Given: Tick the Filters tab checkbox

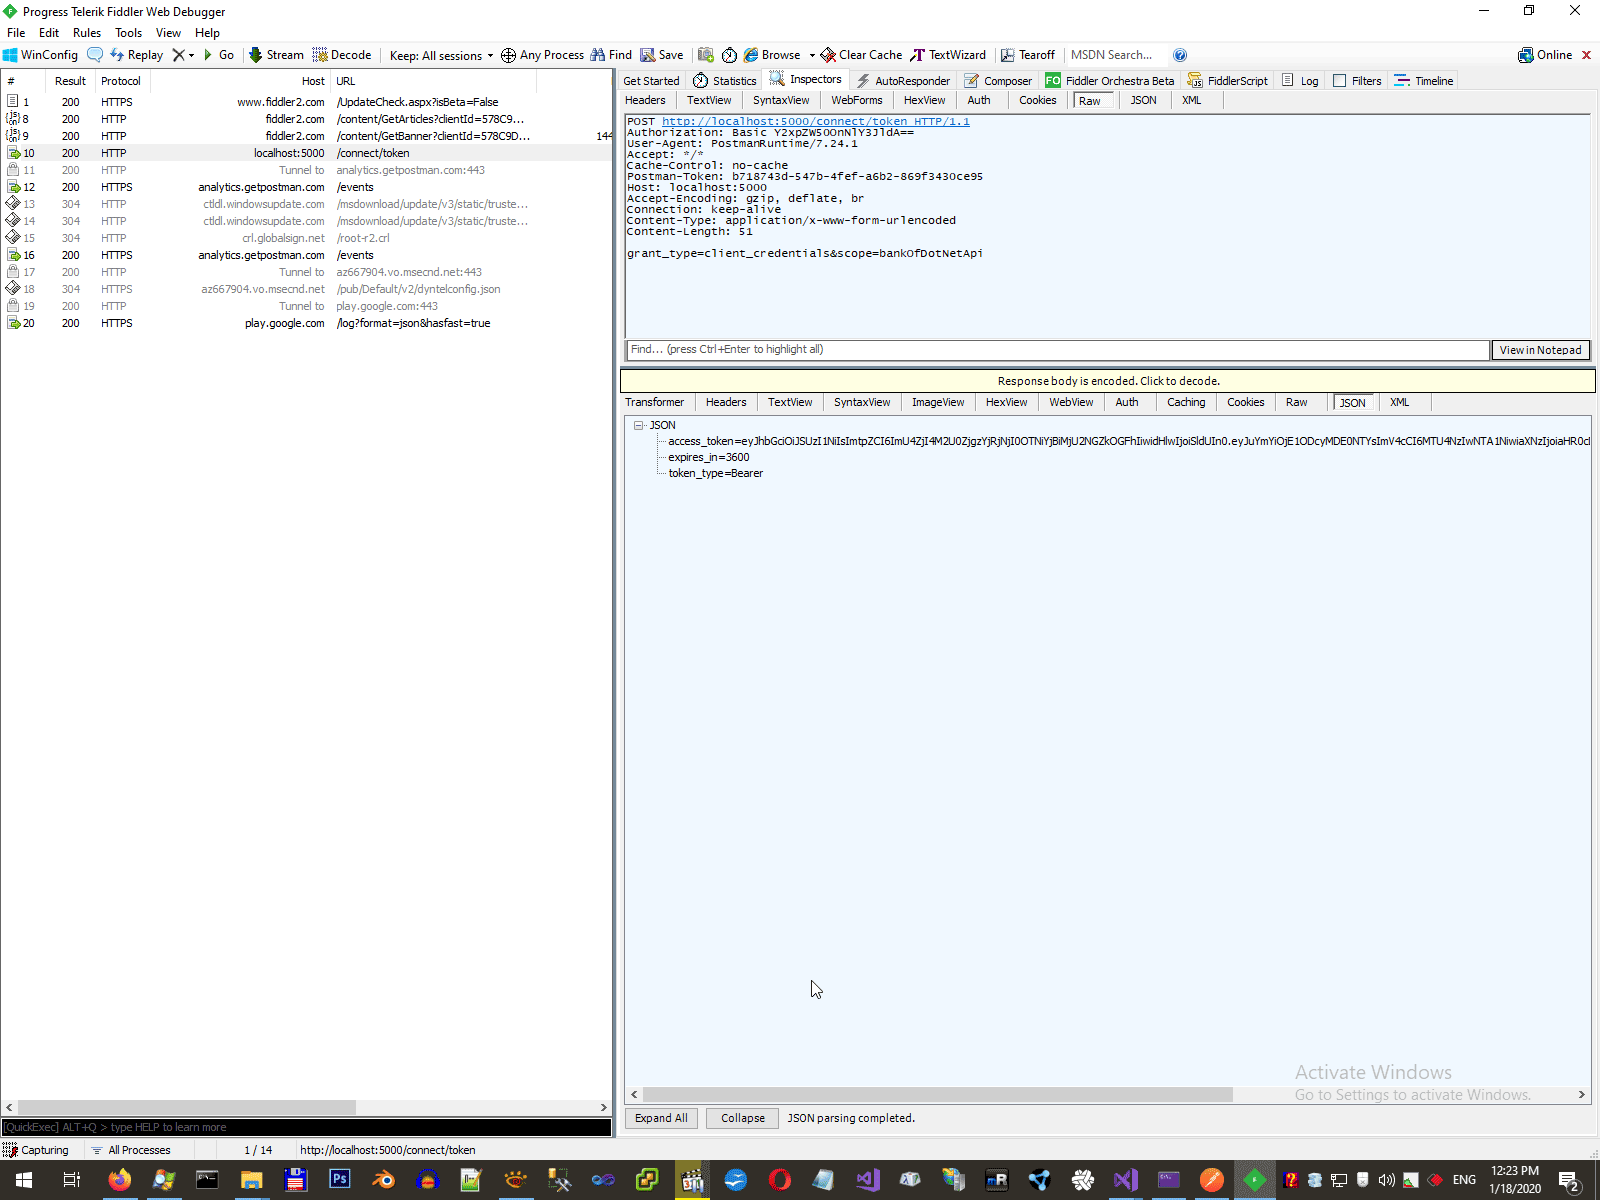Looking at the screenshot, I should tap(1340, 81).
